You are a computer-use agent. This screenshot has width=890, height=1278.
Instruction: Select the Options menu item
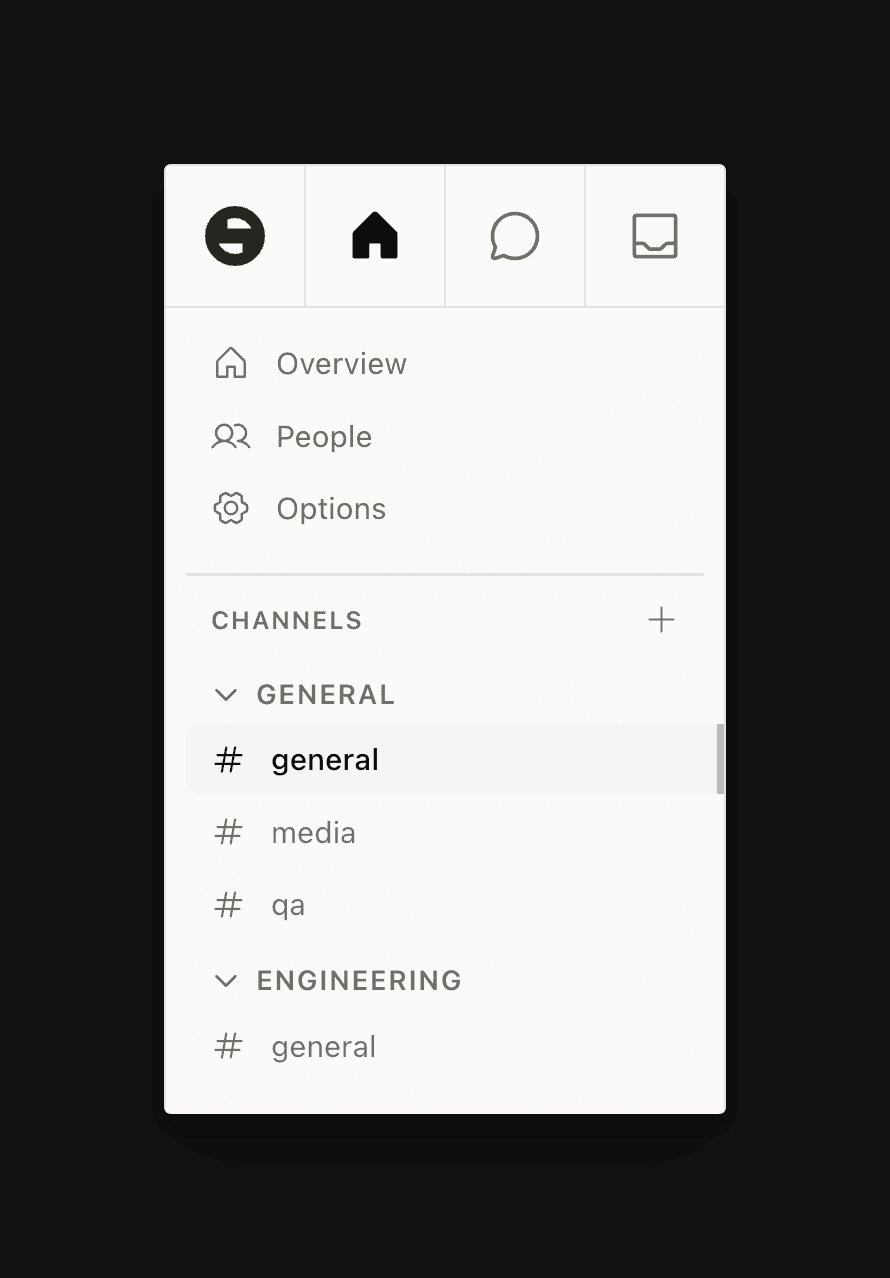point(330,508)
